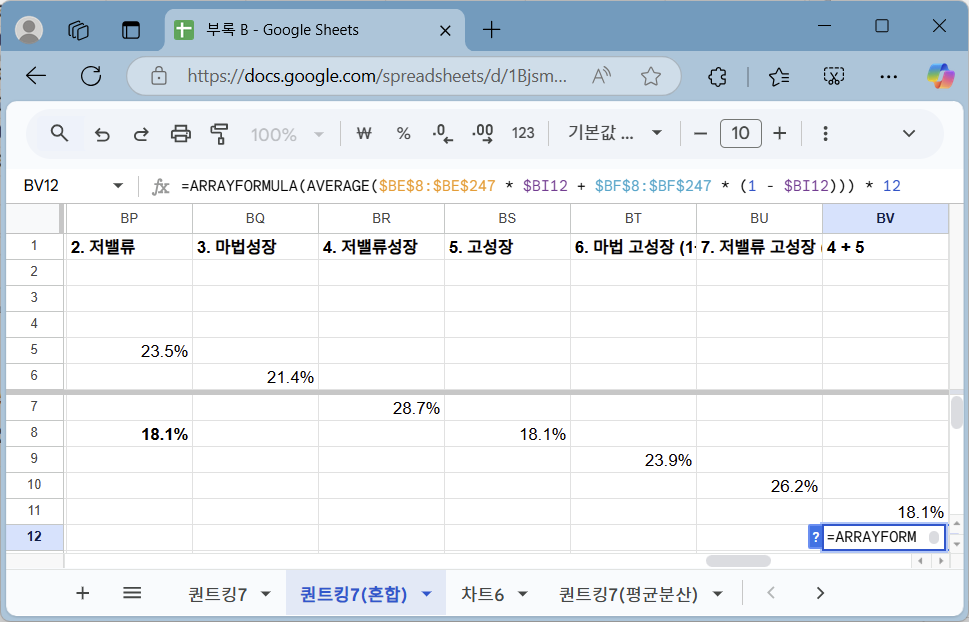This screenshot has width=969, height=622.
Task: Decrease the font size
Action: (x=700, y=134)
